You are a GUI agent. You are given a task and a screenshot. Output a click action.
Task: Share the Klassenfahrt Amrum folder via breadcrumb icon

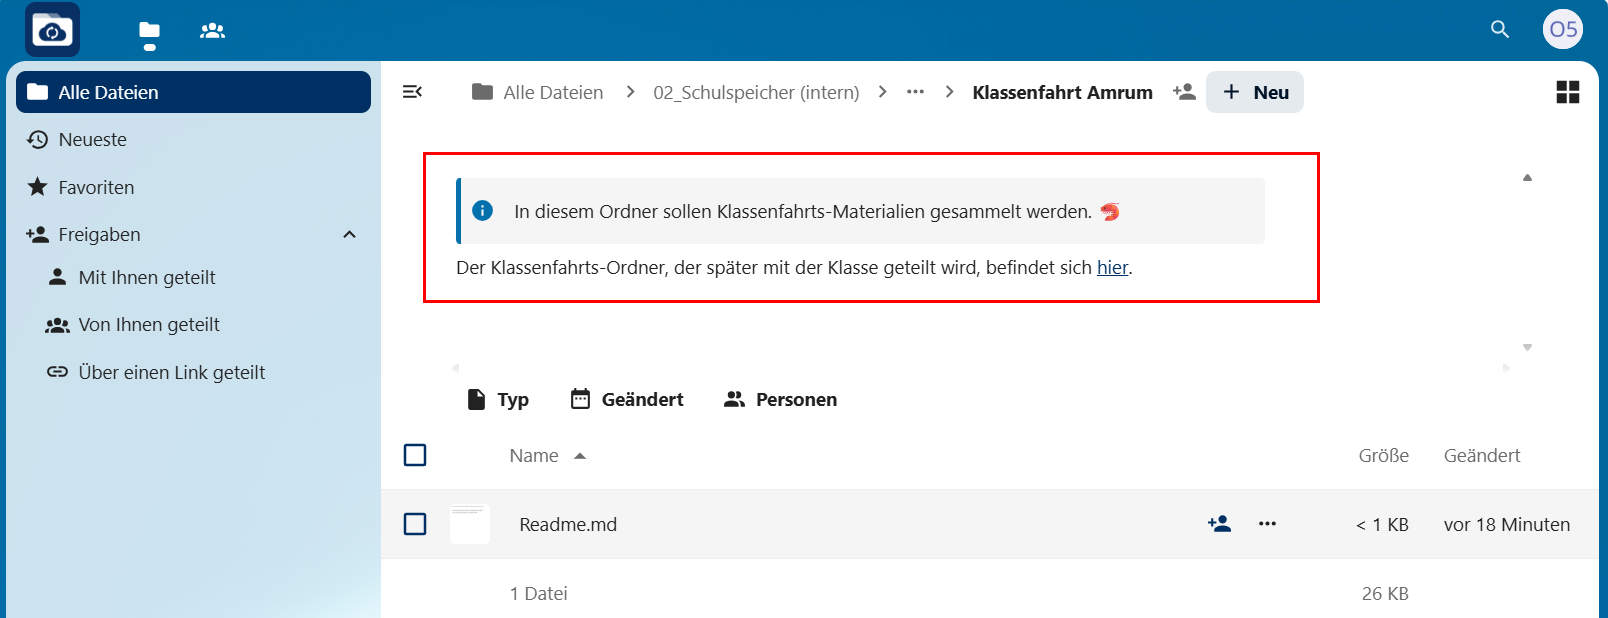pos(1184,92)
